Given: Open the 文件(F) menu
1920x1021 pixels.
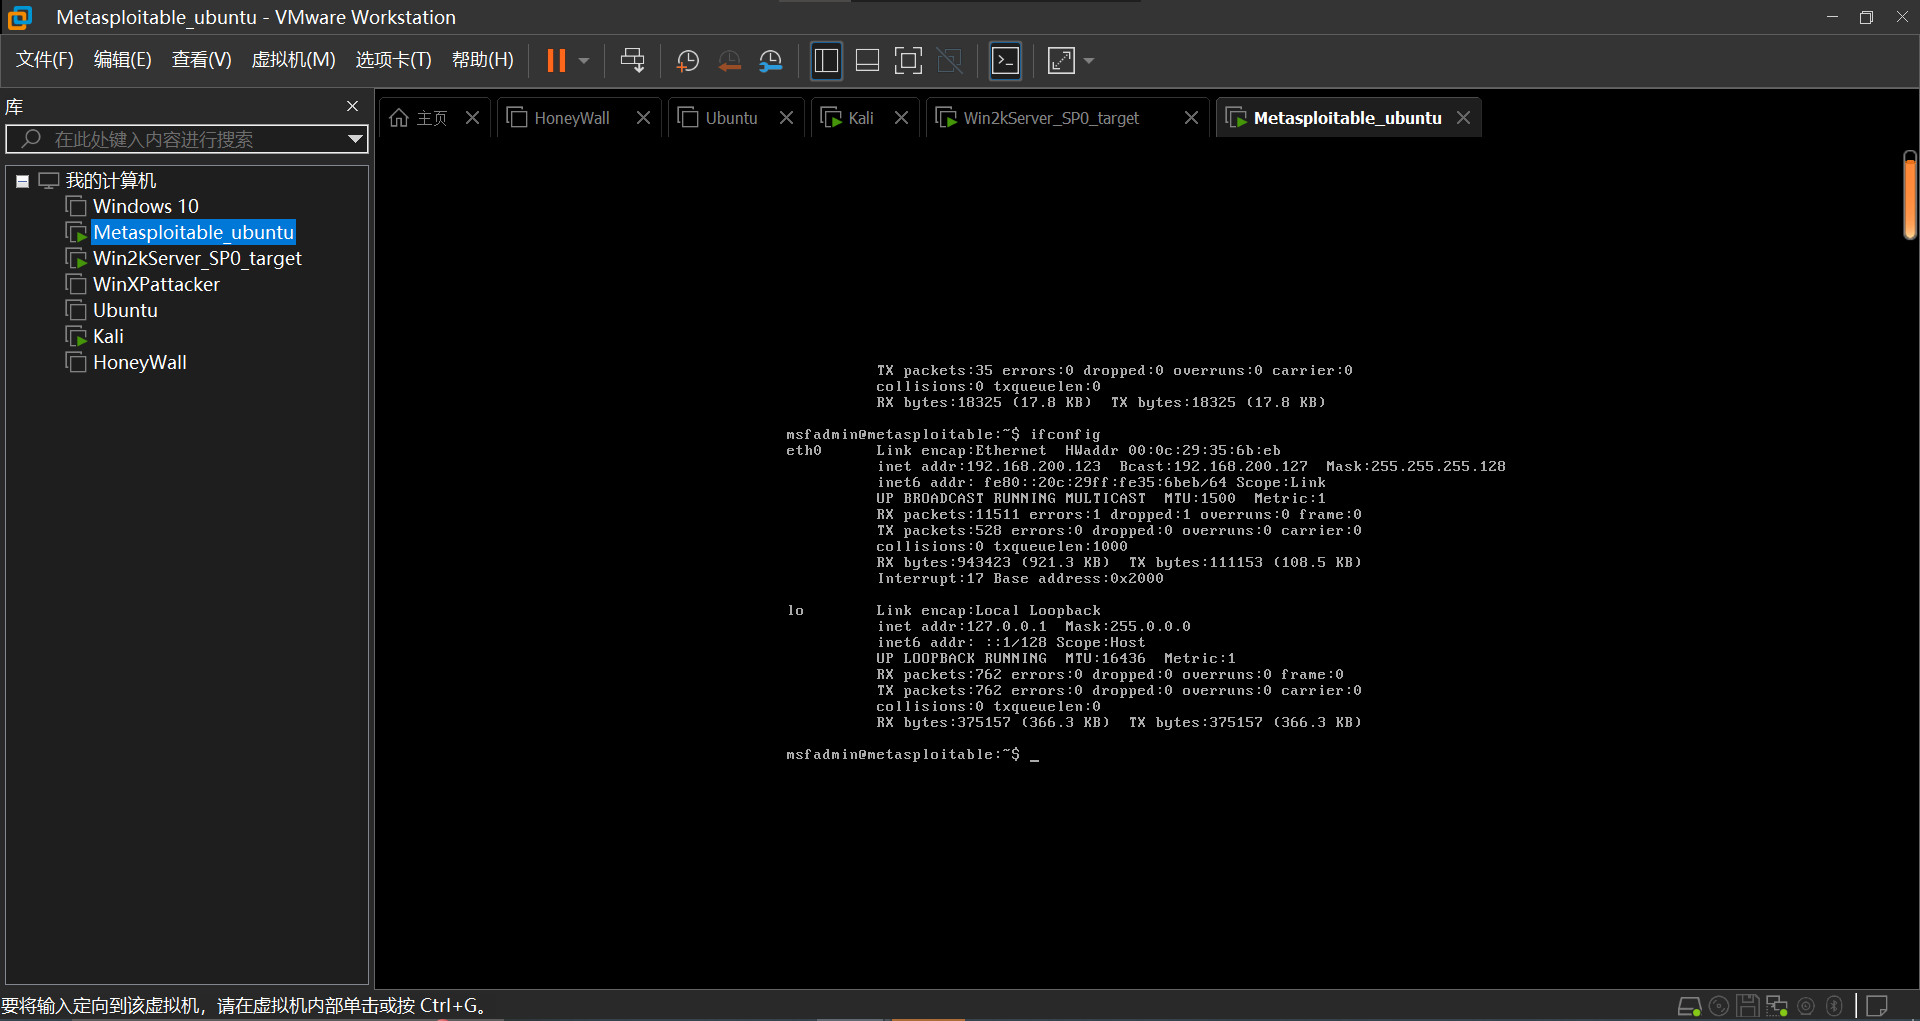Looking at the screenshot, I should (x=45, y=60).
